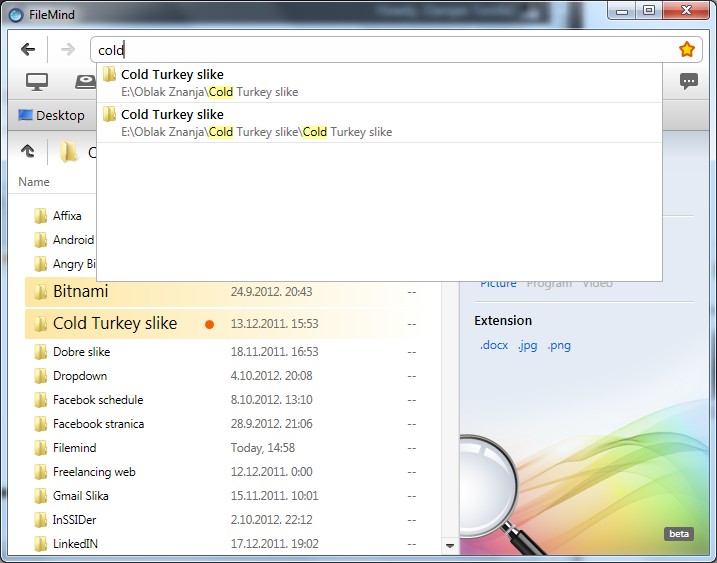The width and height of the screenshot is (717, 563).
Task: Filter by .jpg extension
Action: point(528,346)
